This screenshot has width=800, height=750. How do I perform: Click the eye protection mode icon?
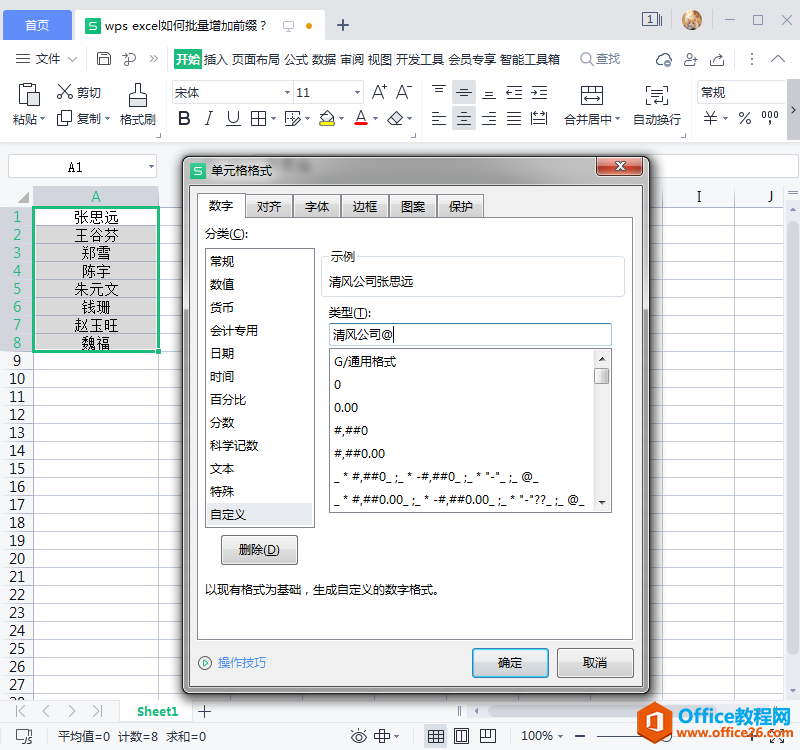point(359,736)
